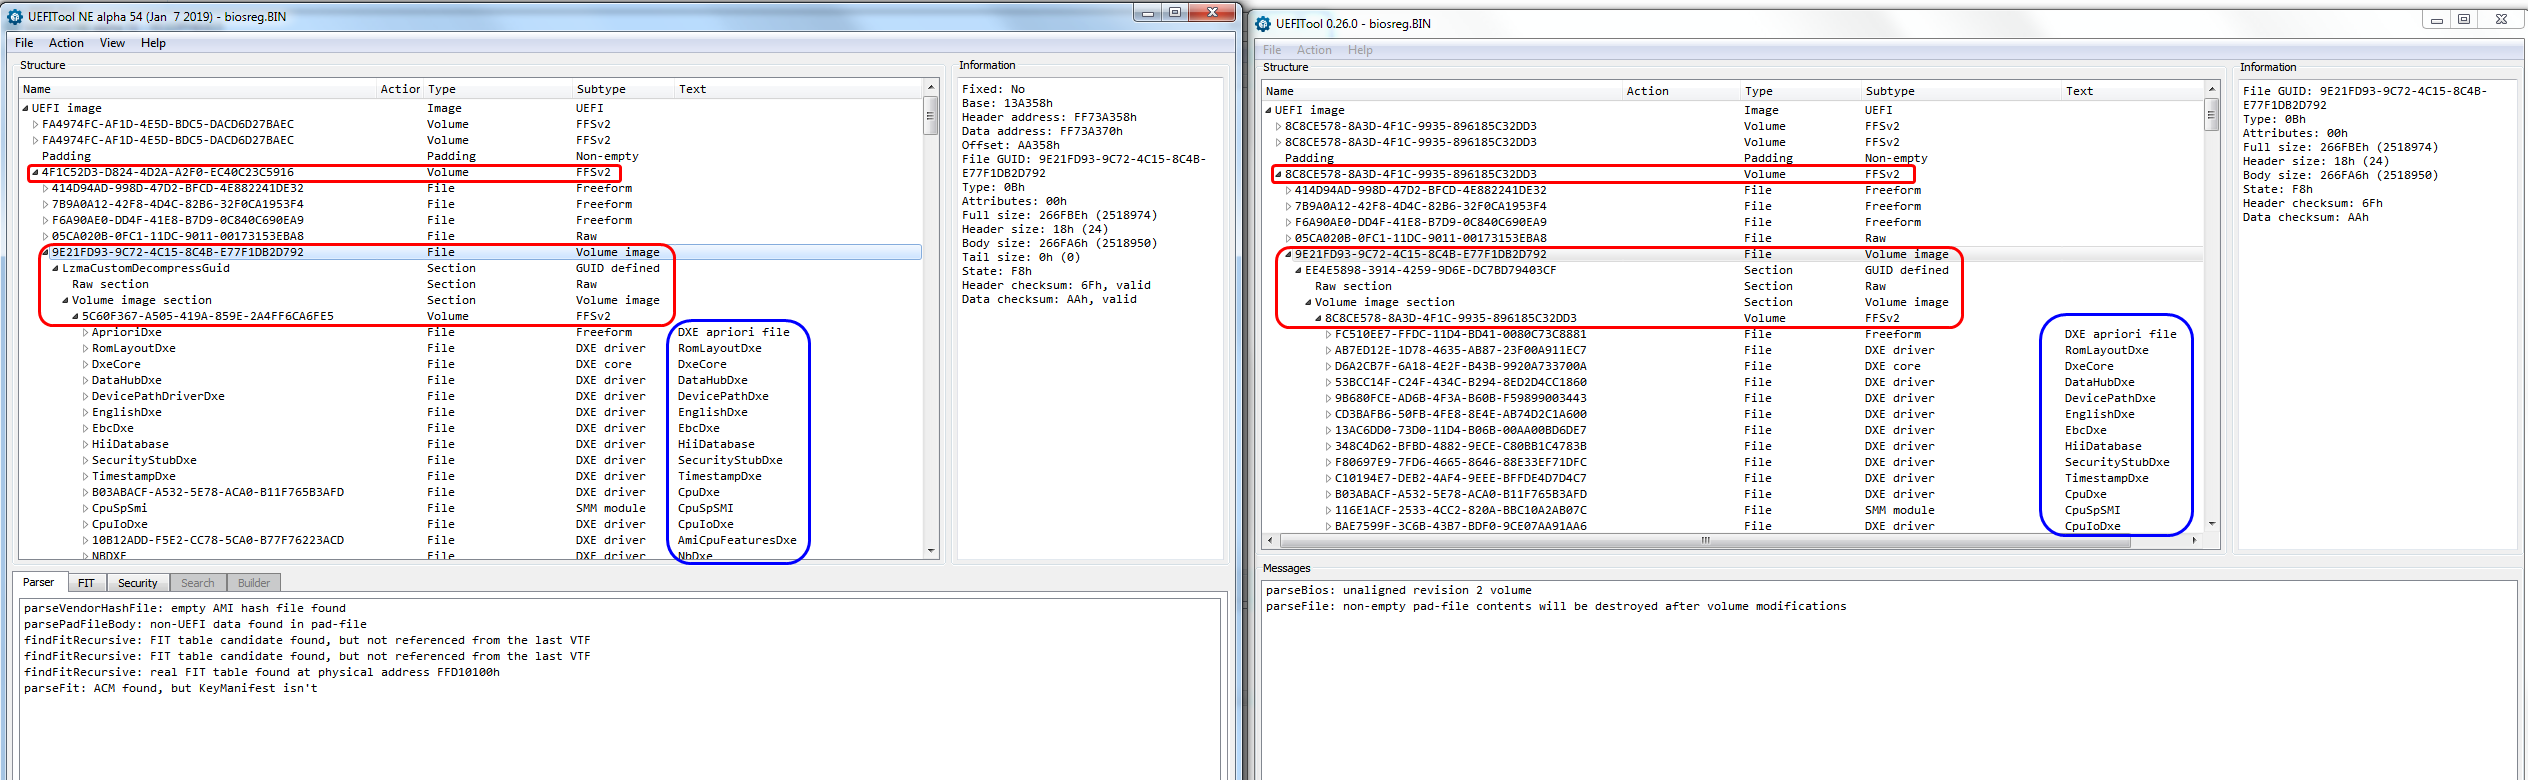Image resolution: width=2528 pixels, height=780 pixels.
Task: Click the scroll-up arrow of UEFITool 0.26.0's tree
Action: [x=2211, y=90]
